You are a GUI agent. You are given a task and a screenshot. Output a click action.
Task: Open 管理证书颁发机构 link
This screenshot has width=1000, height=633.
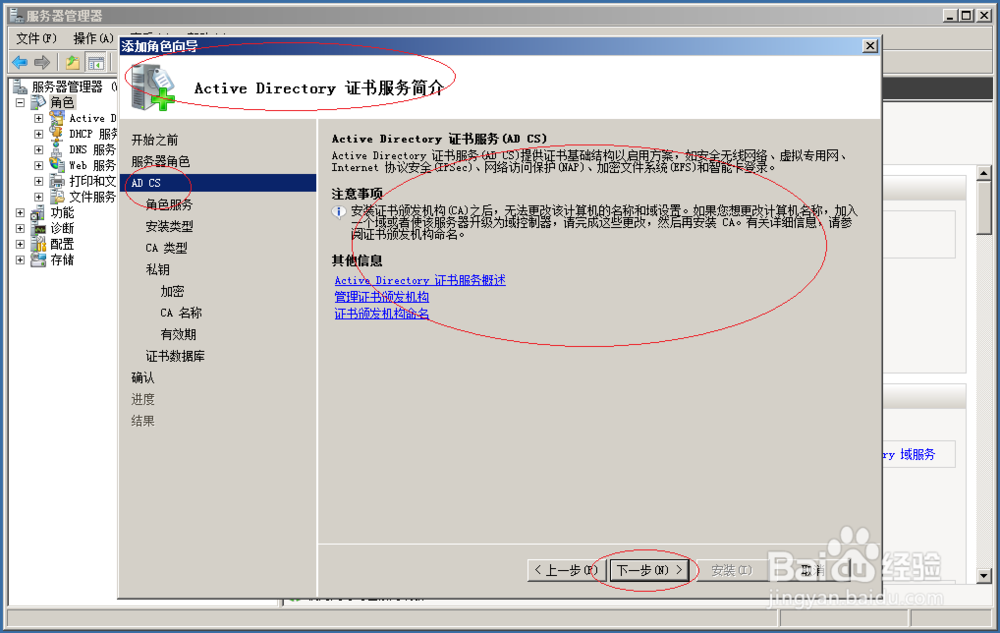tap(381, 297)
